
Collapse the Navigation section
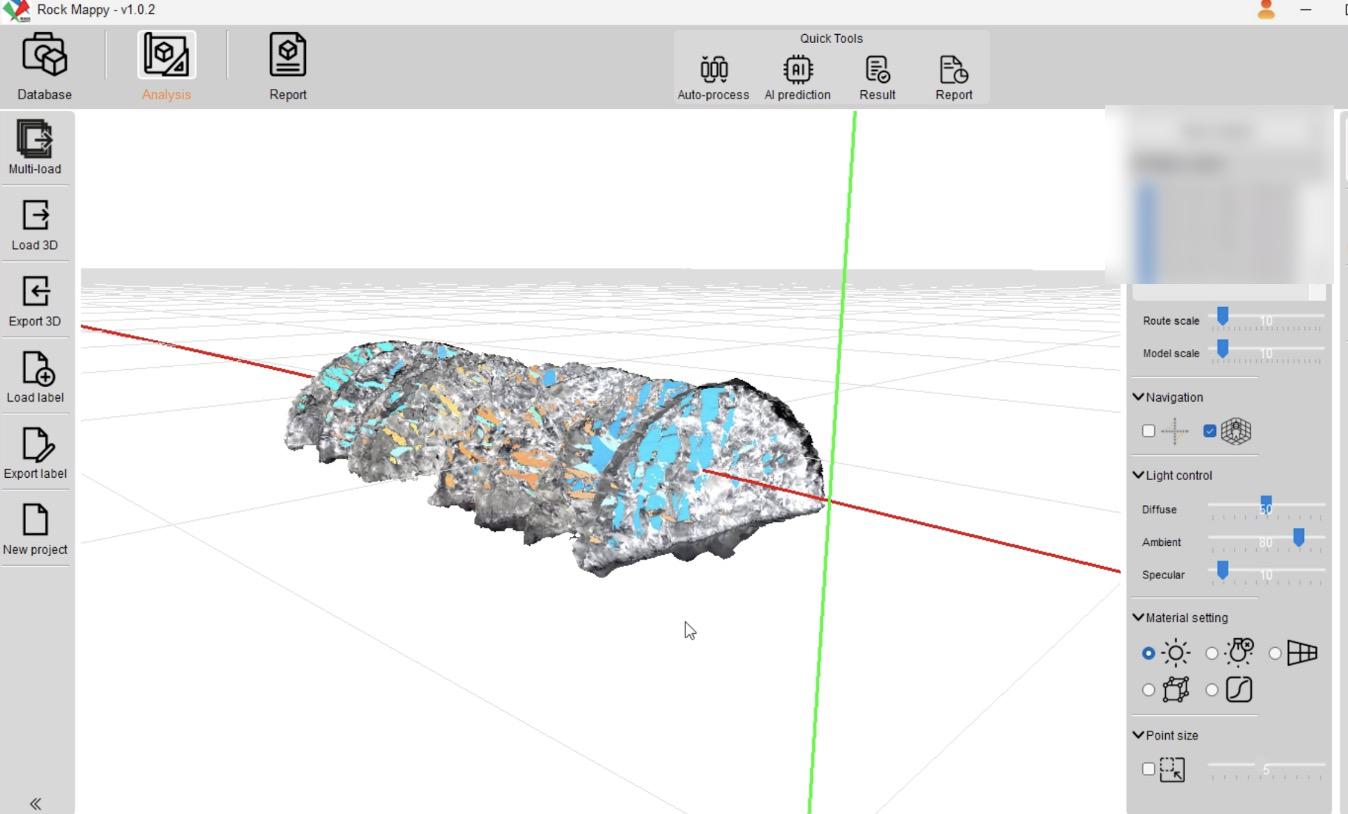click(x=1138, y=397)
